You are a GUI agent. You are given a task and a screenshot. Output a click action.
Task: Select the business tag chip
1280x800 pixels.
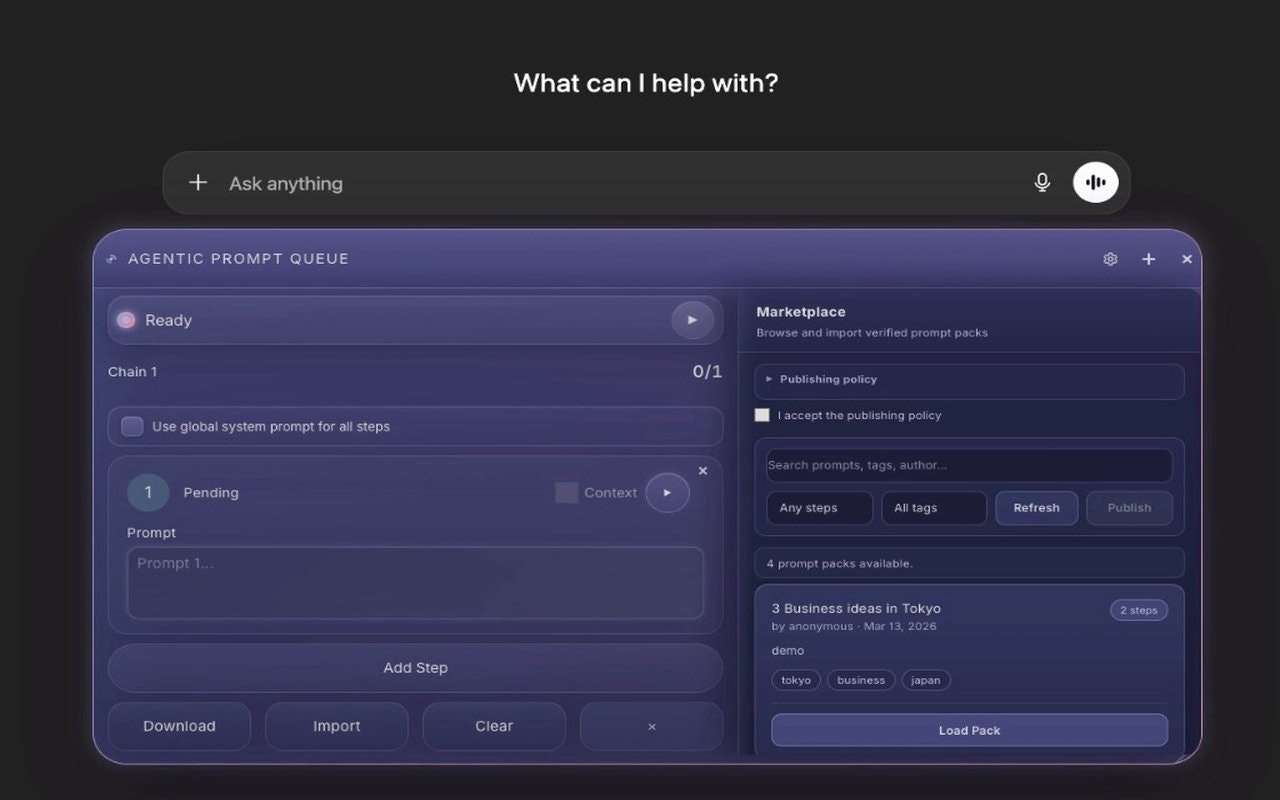coord(861,680)
